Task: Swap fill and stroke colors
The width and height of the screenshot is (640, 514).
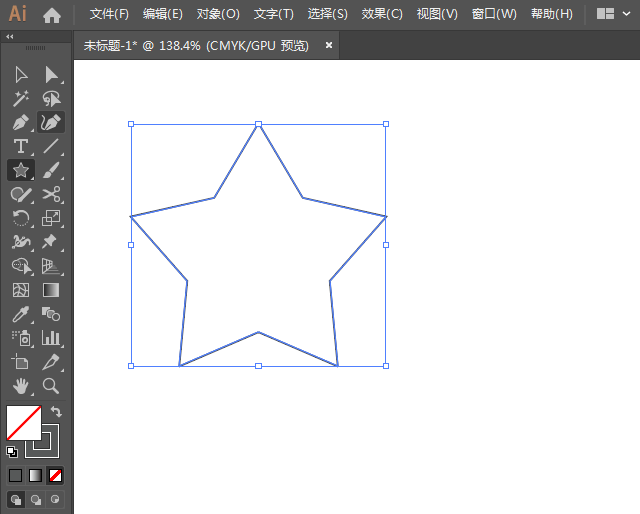Action: (56, 412)
